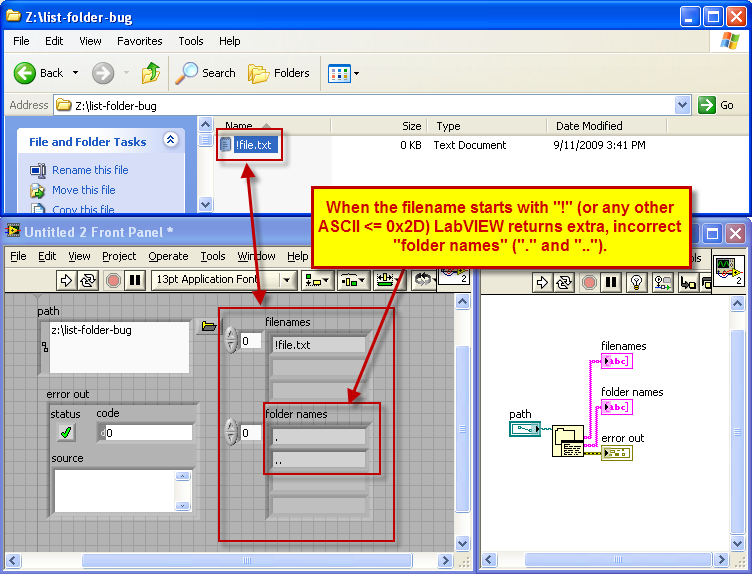The height and width of the screenshot is (574, 752).
Task: Click Run Continuously in Front Panel toolbar
Action: (88, 280)
